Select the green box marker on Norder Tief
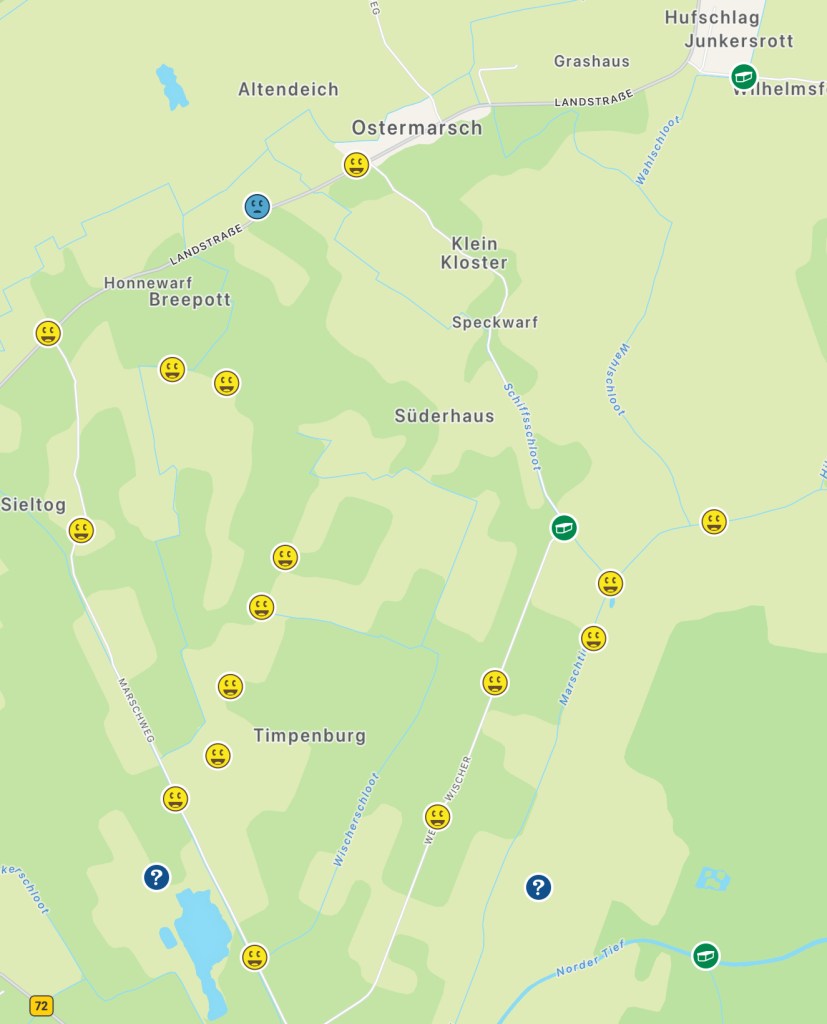This screenshot has height=1024, width=827. pyautogui.click(x=705, y=956)
